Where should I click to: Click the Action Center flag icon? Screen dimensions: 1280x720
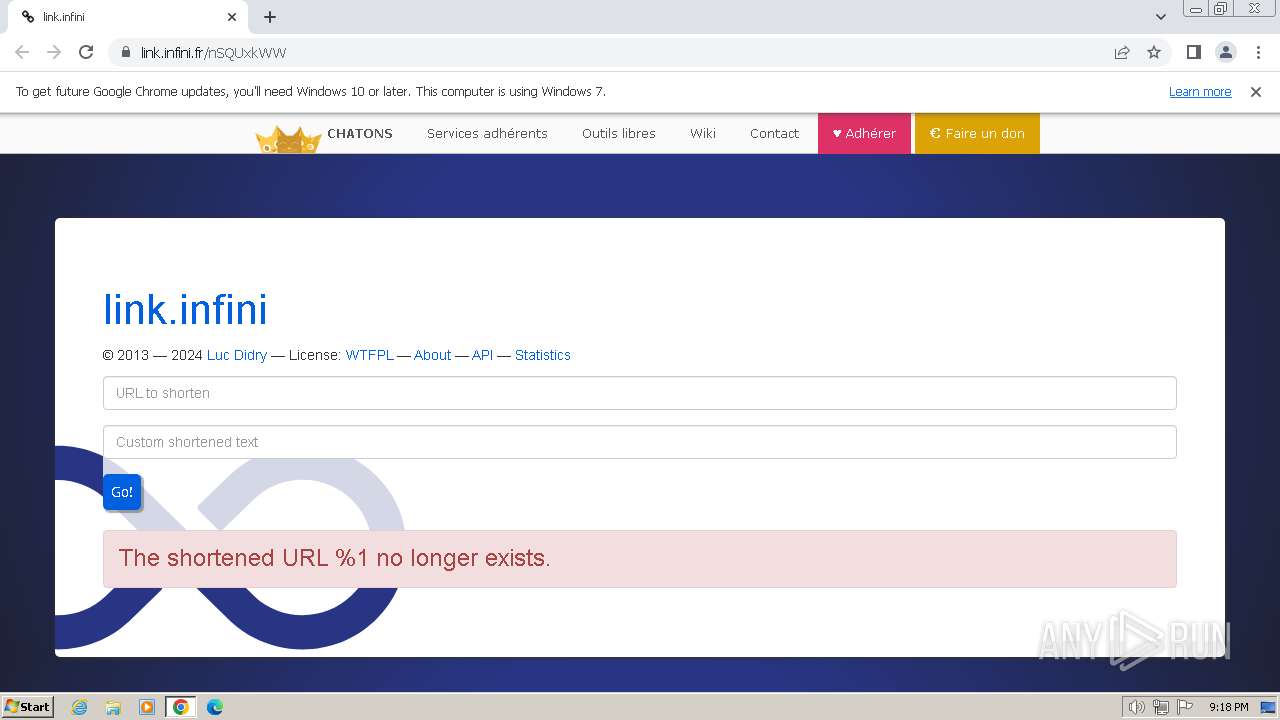[1185, 707]
